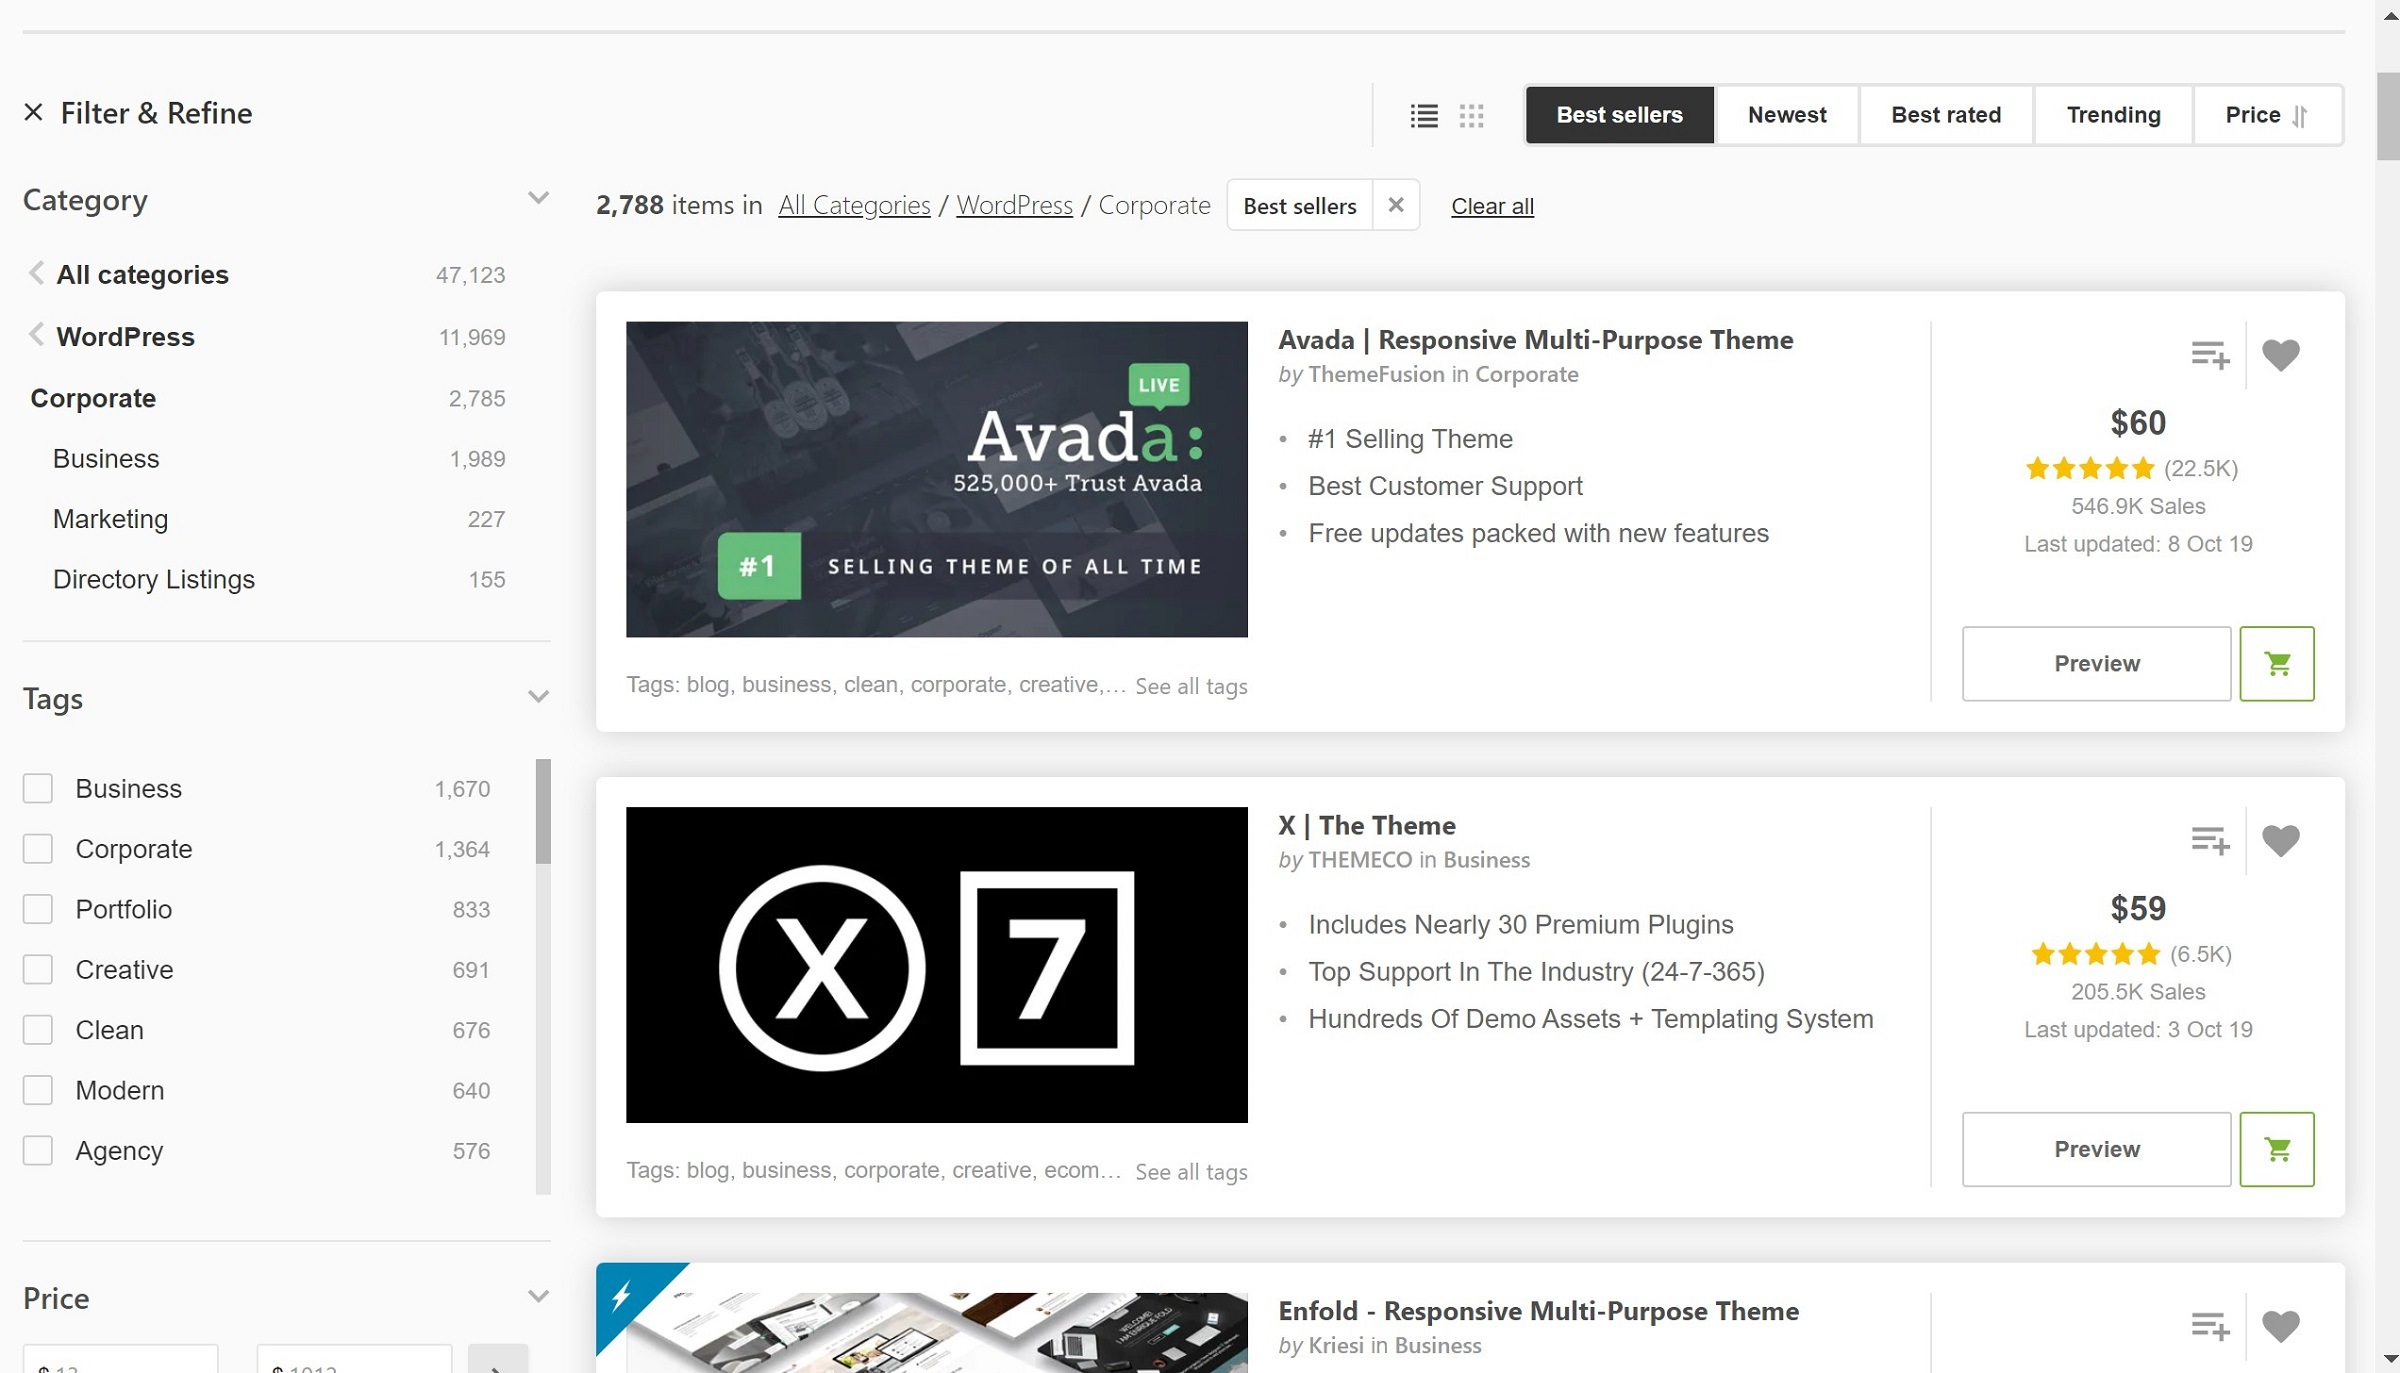Viewport: 2400px width, 1373px height.
Task: Open Enfold Responsive Multi-Purpose Theme title
Action: [1538, 1311]
